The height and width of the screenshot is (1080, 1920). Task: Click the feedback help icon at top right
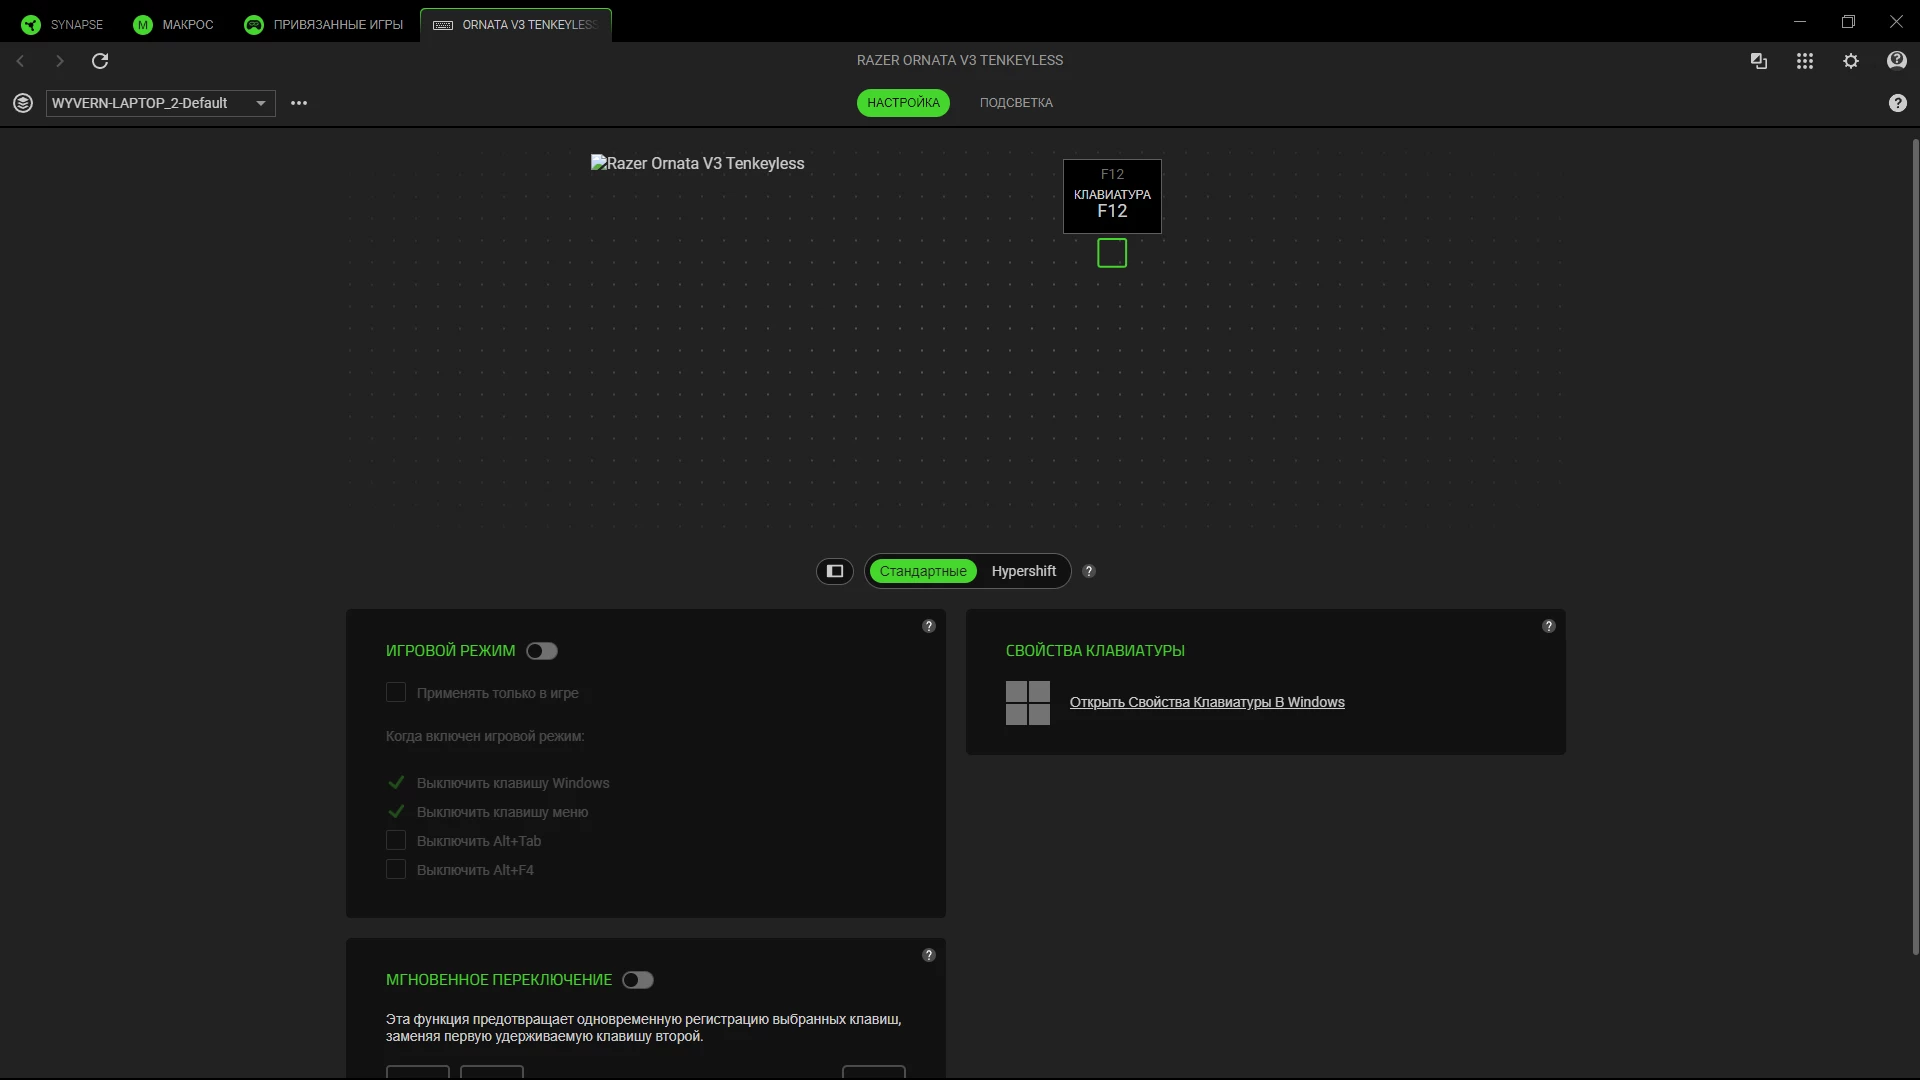1896,61
